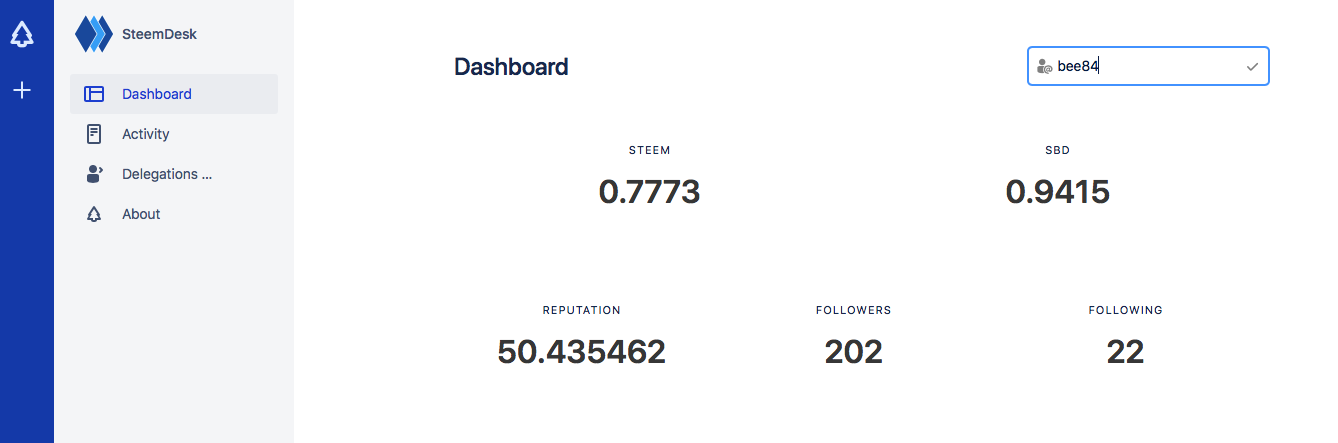Click the checkmark in the username field
The width and height of the screenshot is (1338, 443).
[1252, 66]
